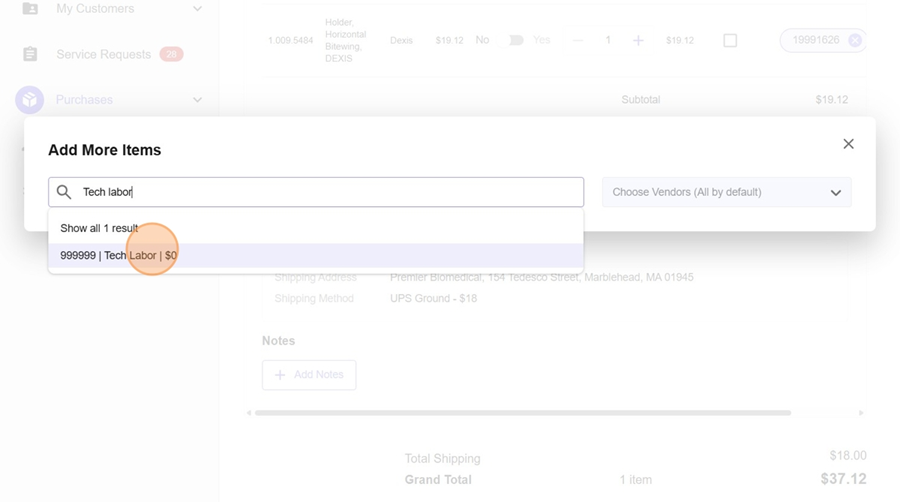Toggle the No/Yes switch
The height and width of the screenshot is (502, 900).
pyautogui.click(x=515, y=41)
